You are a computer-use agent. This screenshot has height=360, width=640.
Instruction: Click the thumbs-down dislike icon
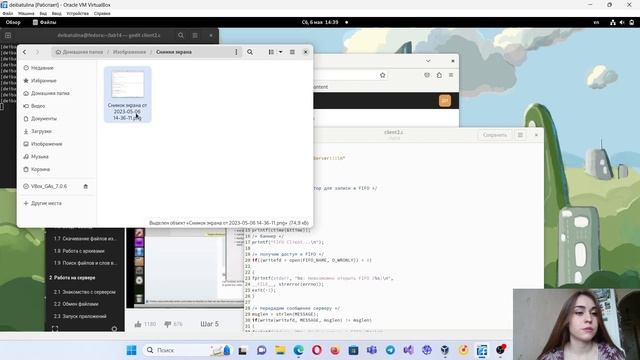coord(167,324)
